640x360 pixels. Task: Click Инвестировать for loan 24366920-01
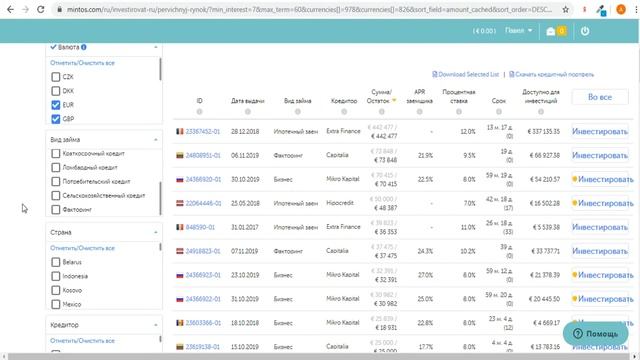[602, 179]
